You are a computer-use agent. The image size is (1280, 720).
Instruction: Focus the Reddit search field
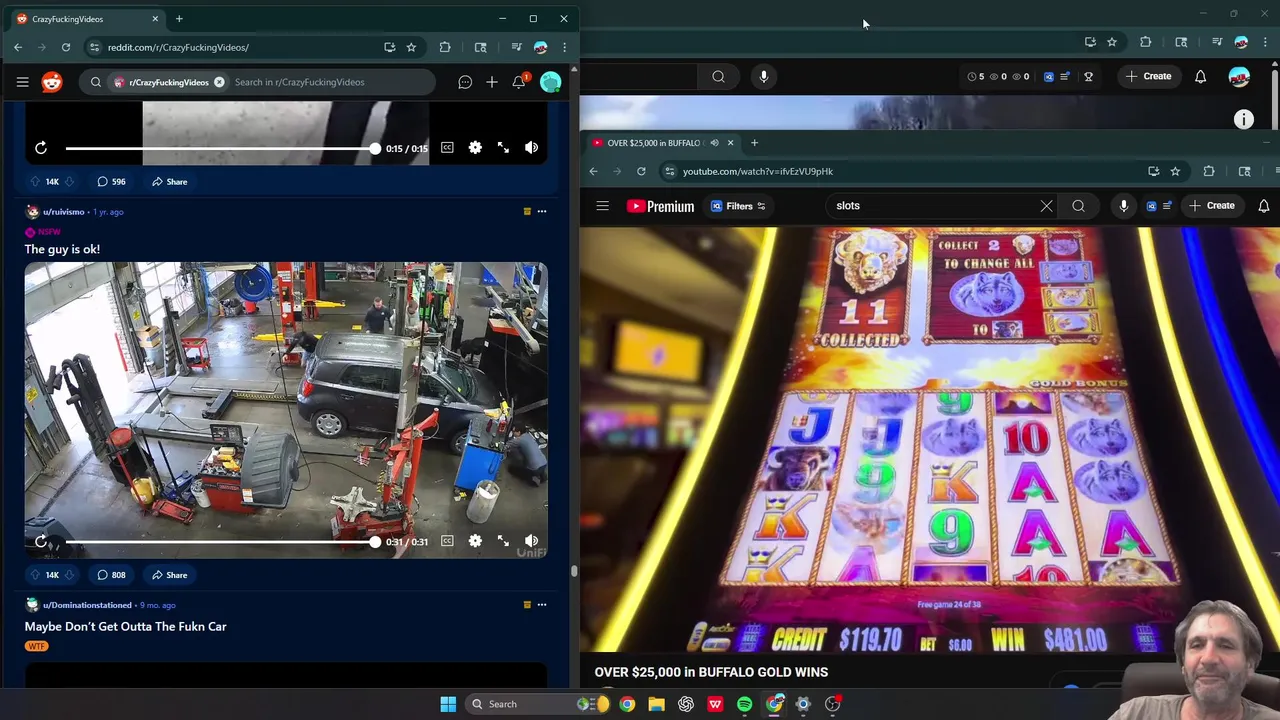(x=330, y=82)
